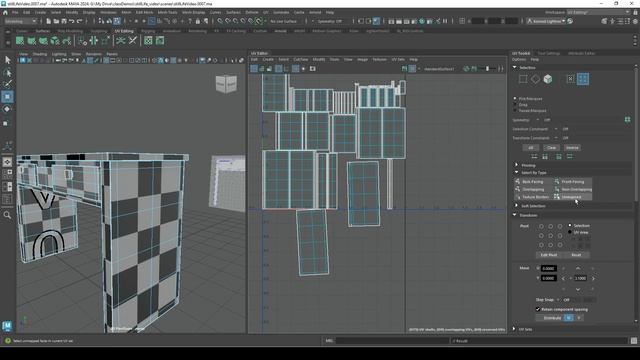Open the Workspace dropdown at top right
The height and width of the screenshot is (360, 640).
click(599, 13)
